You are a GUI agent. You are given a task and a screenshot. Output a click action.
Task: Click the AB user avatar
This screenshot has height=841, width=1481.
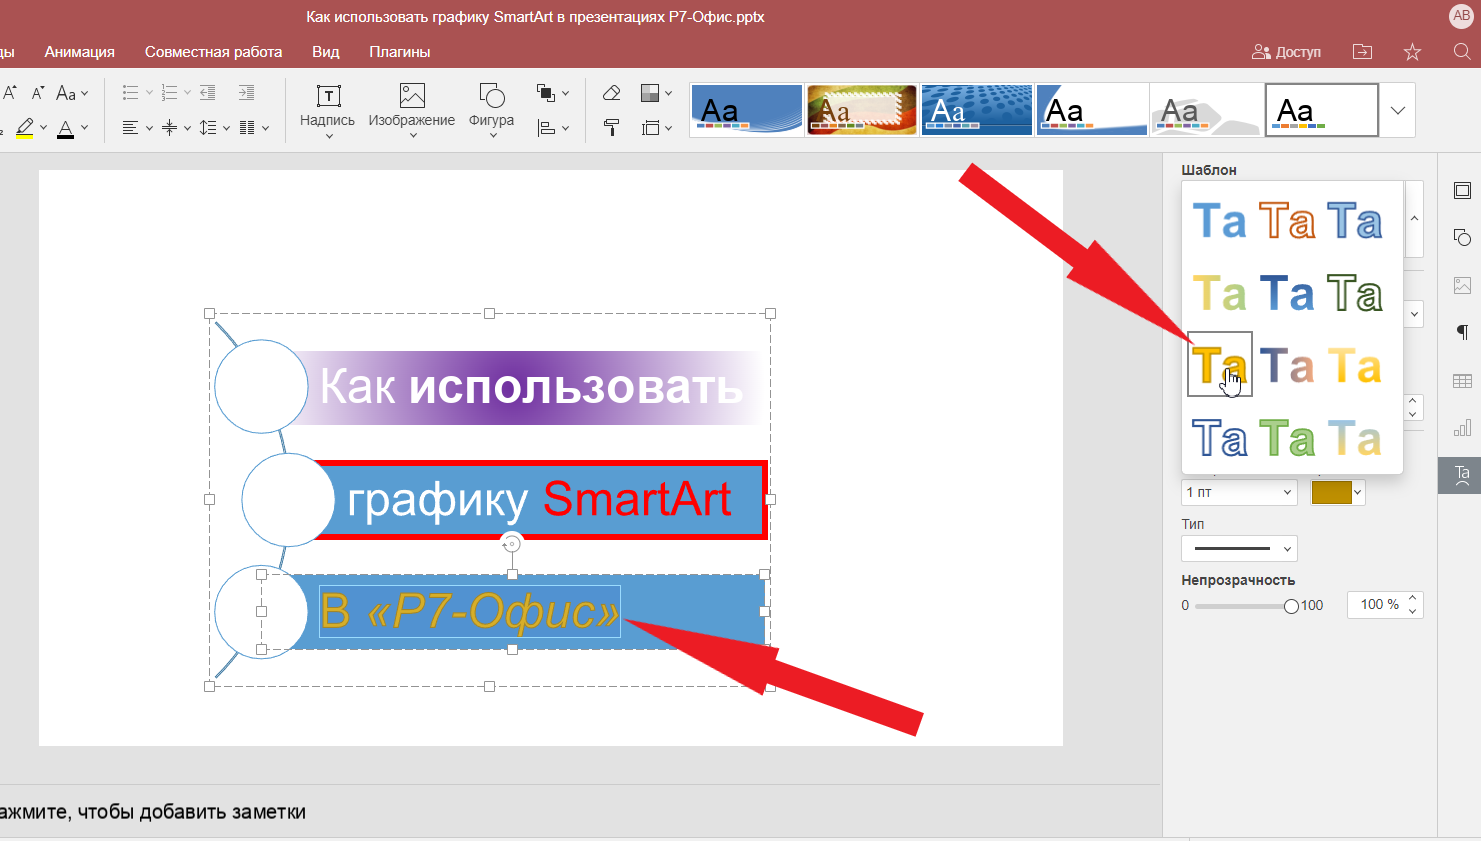tap(1461, 15)
